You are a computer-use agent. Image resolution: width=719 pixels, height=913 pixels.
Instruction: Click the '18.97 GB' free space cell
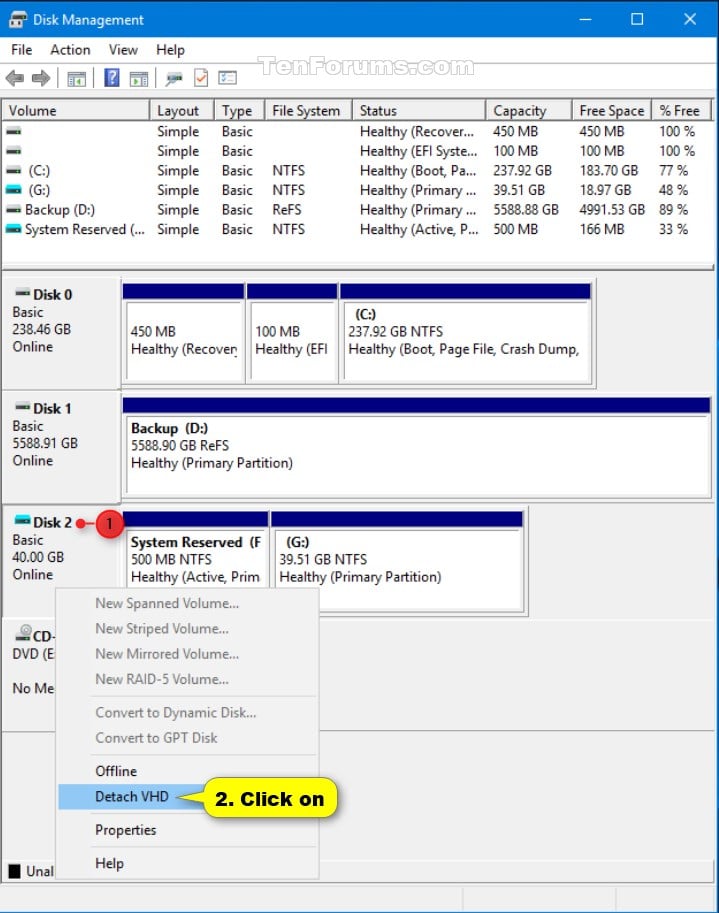[605, 190]
